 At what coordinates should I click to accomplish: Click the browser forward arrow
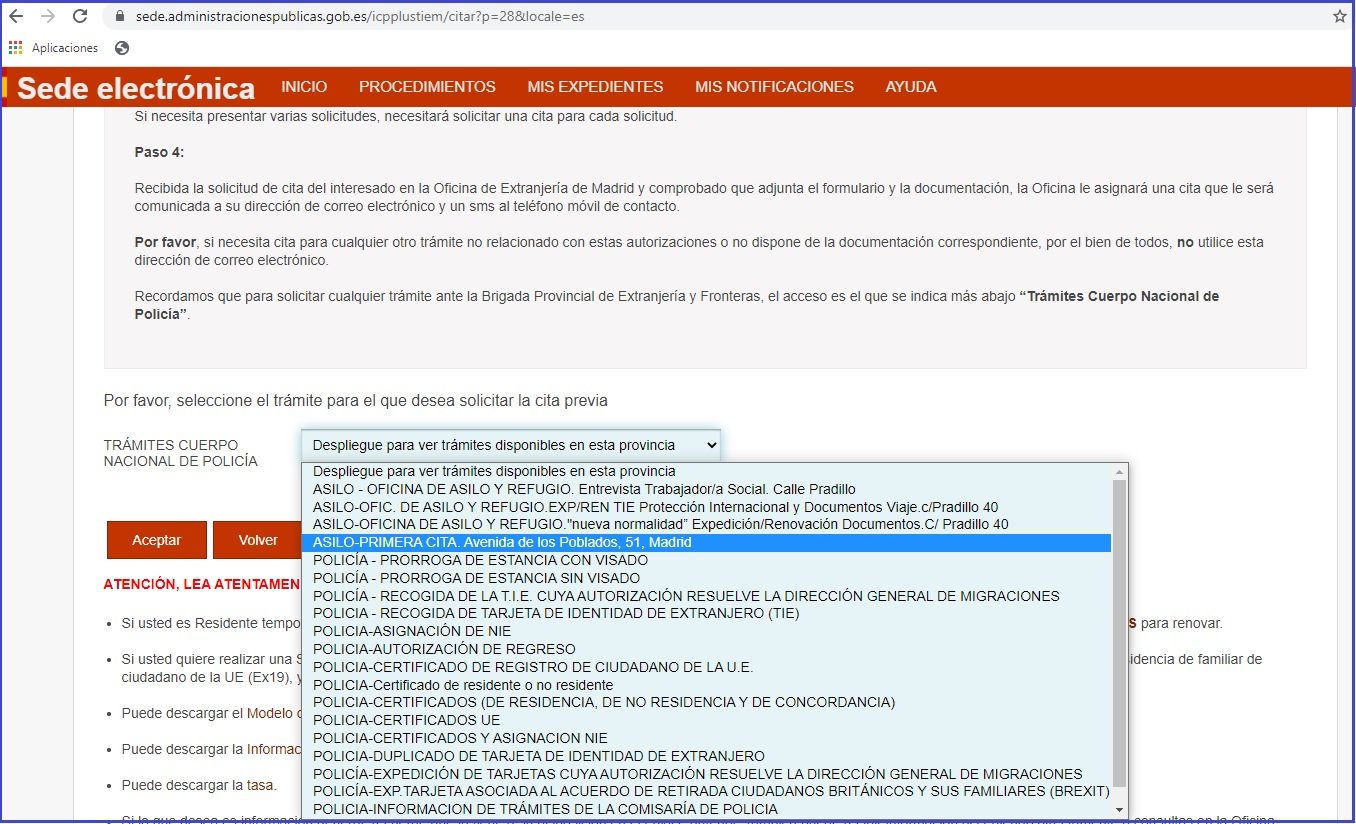coord(48,16)
